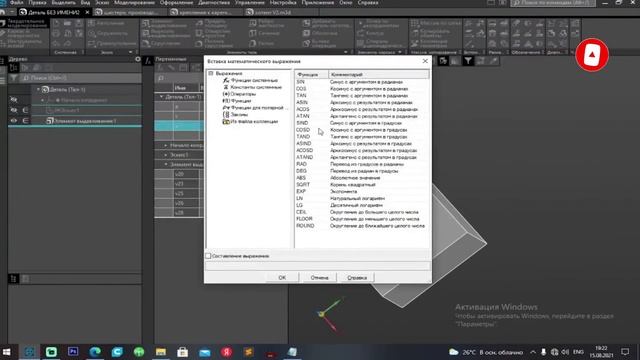The image size is (640, 360).
Task: Click the filter funnel icon in the tree panel
Action: pyautogui.click(x=13, y=78)
